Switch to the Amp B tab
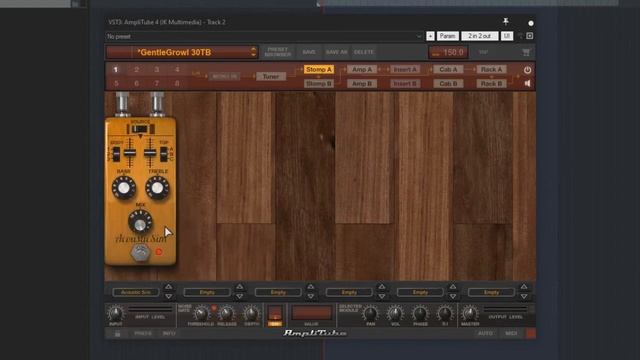Image resolution: width=640 pixels, height=360 pixels. [362, 84]
